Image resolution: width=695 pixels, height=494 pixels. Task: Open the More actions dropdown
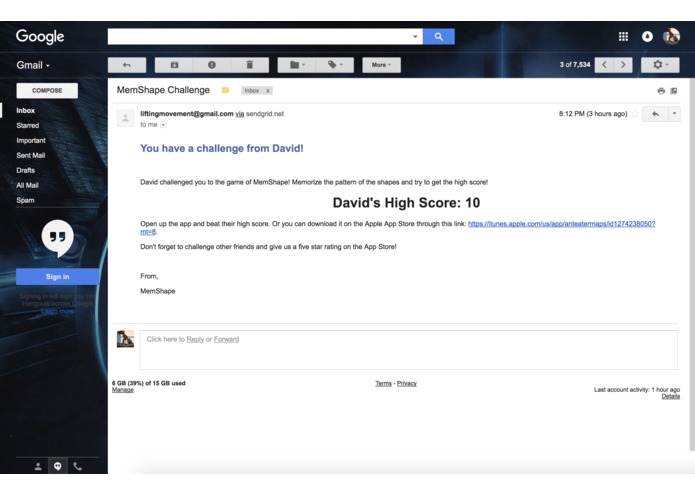(381, 65)
